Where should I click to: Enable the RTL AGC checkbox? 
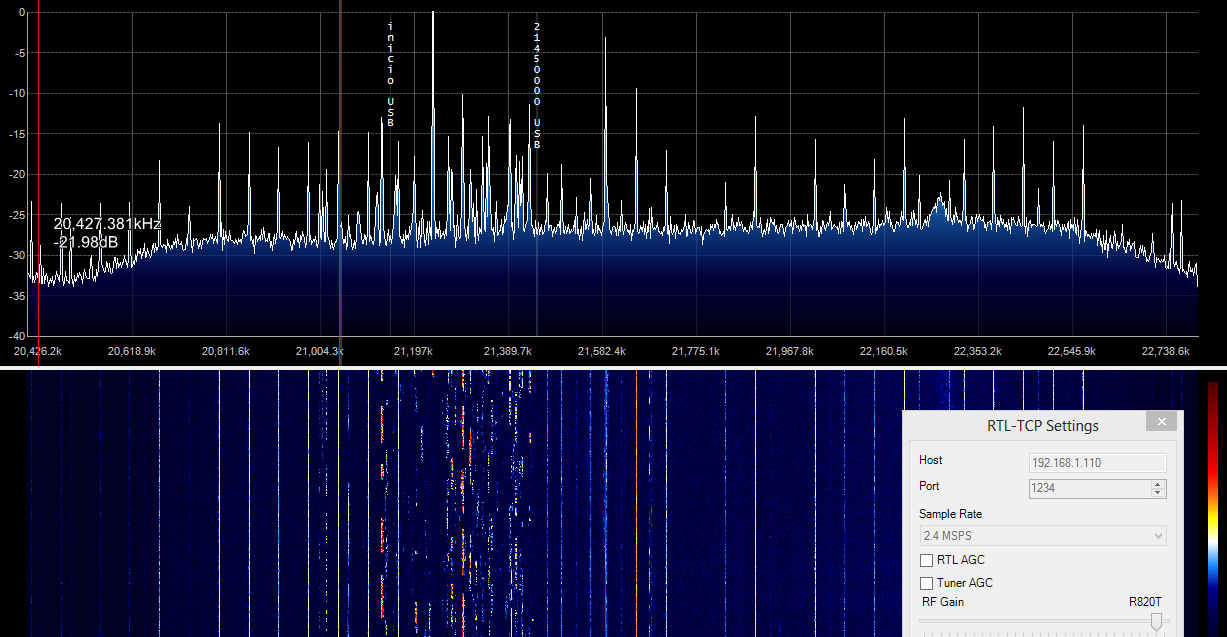click(x=927, y=560)
